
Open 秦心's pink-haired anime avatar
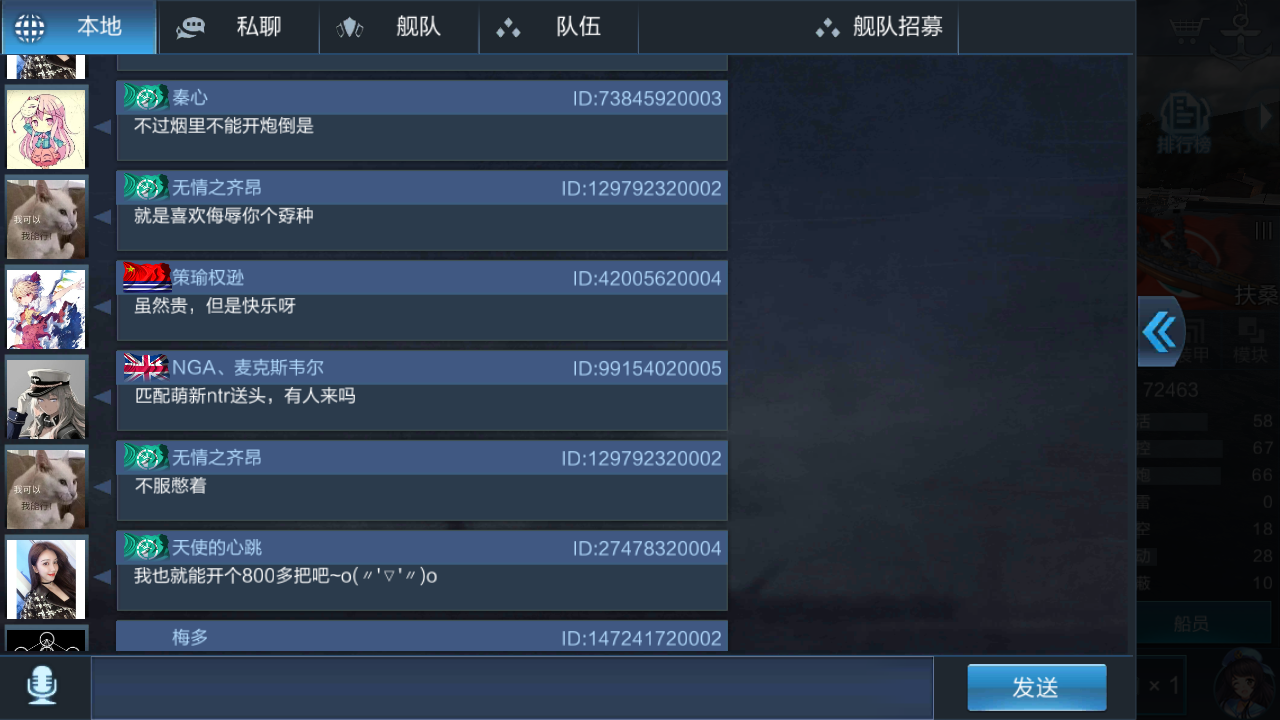click(x=46, y=128)
